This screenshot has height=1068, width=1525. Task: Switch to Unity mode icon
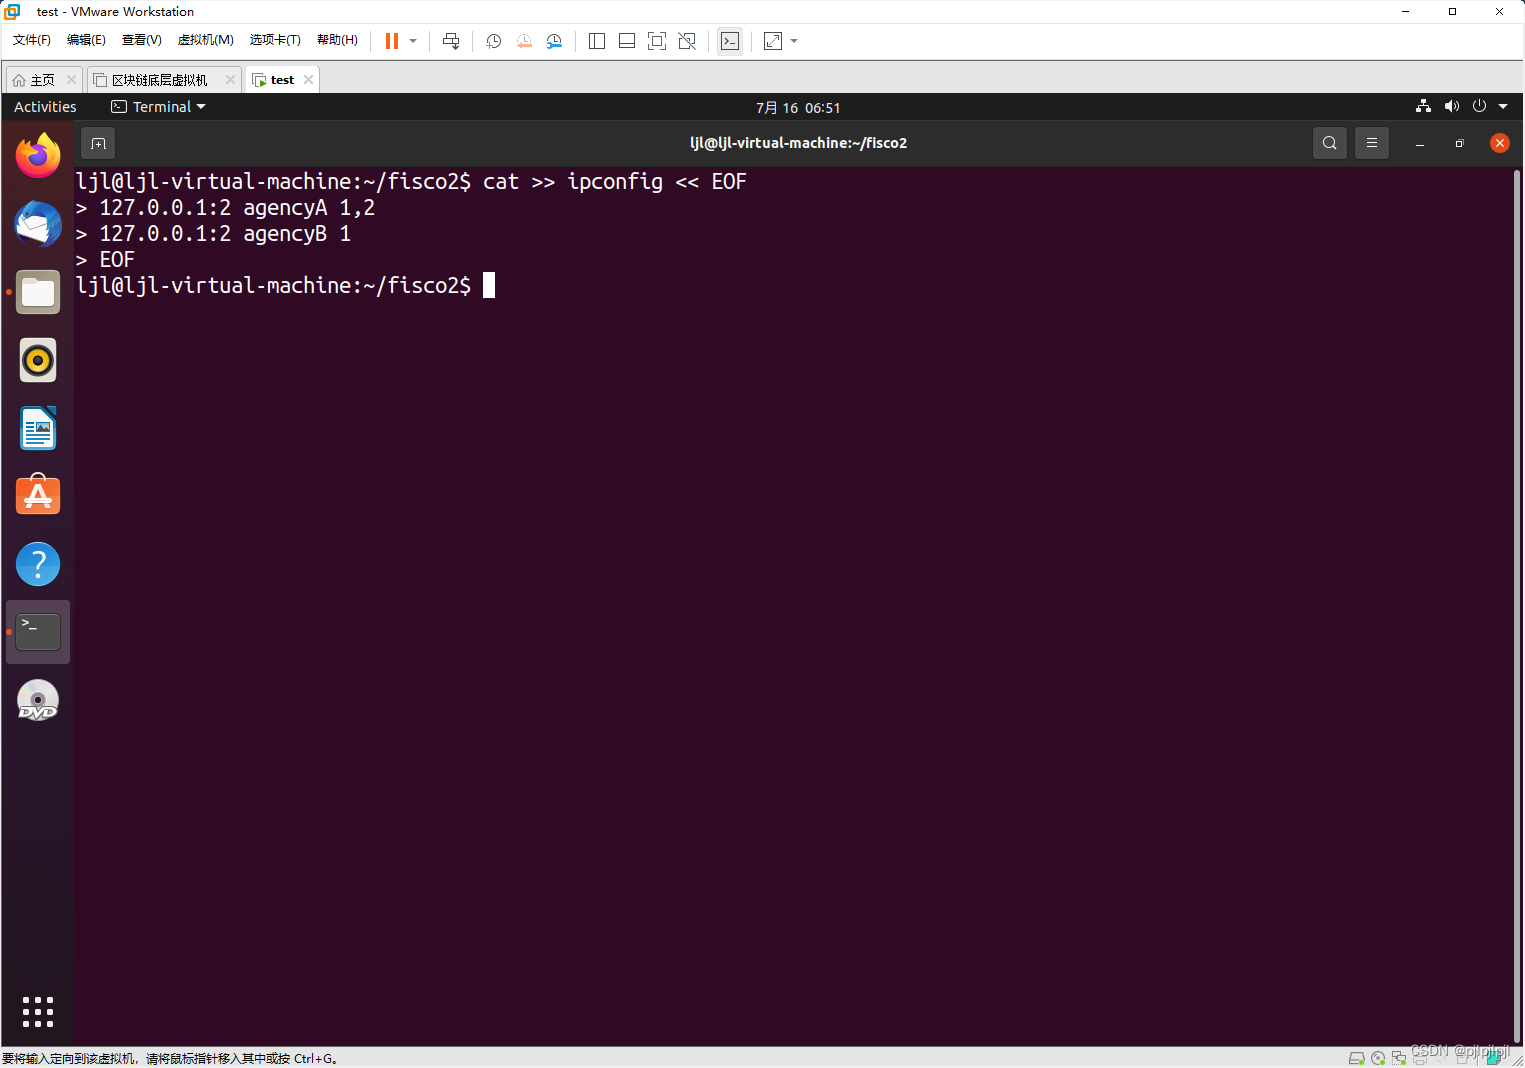687,41
